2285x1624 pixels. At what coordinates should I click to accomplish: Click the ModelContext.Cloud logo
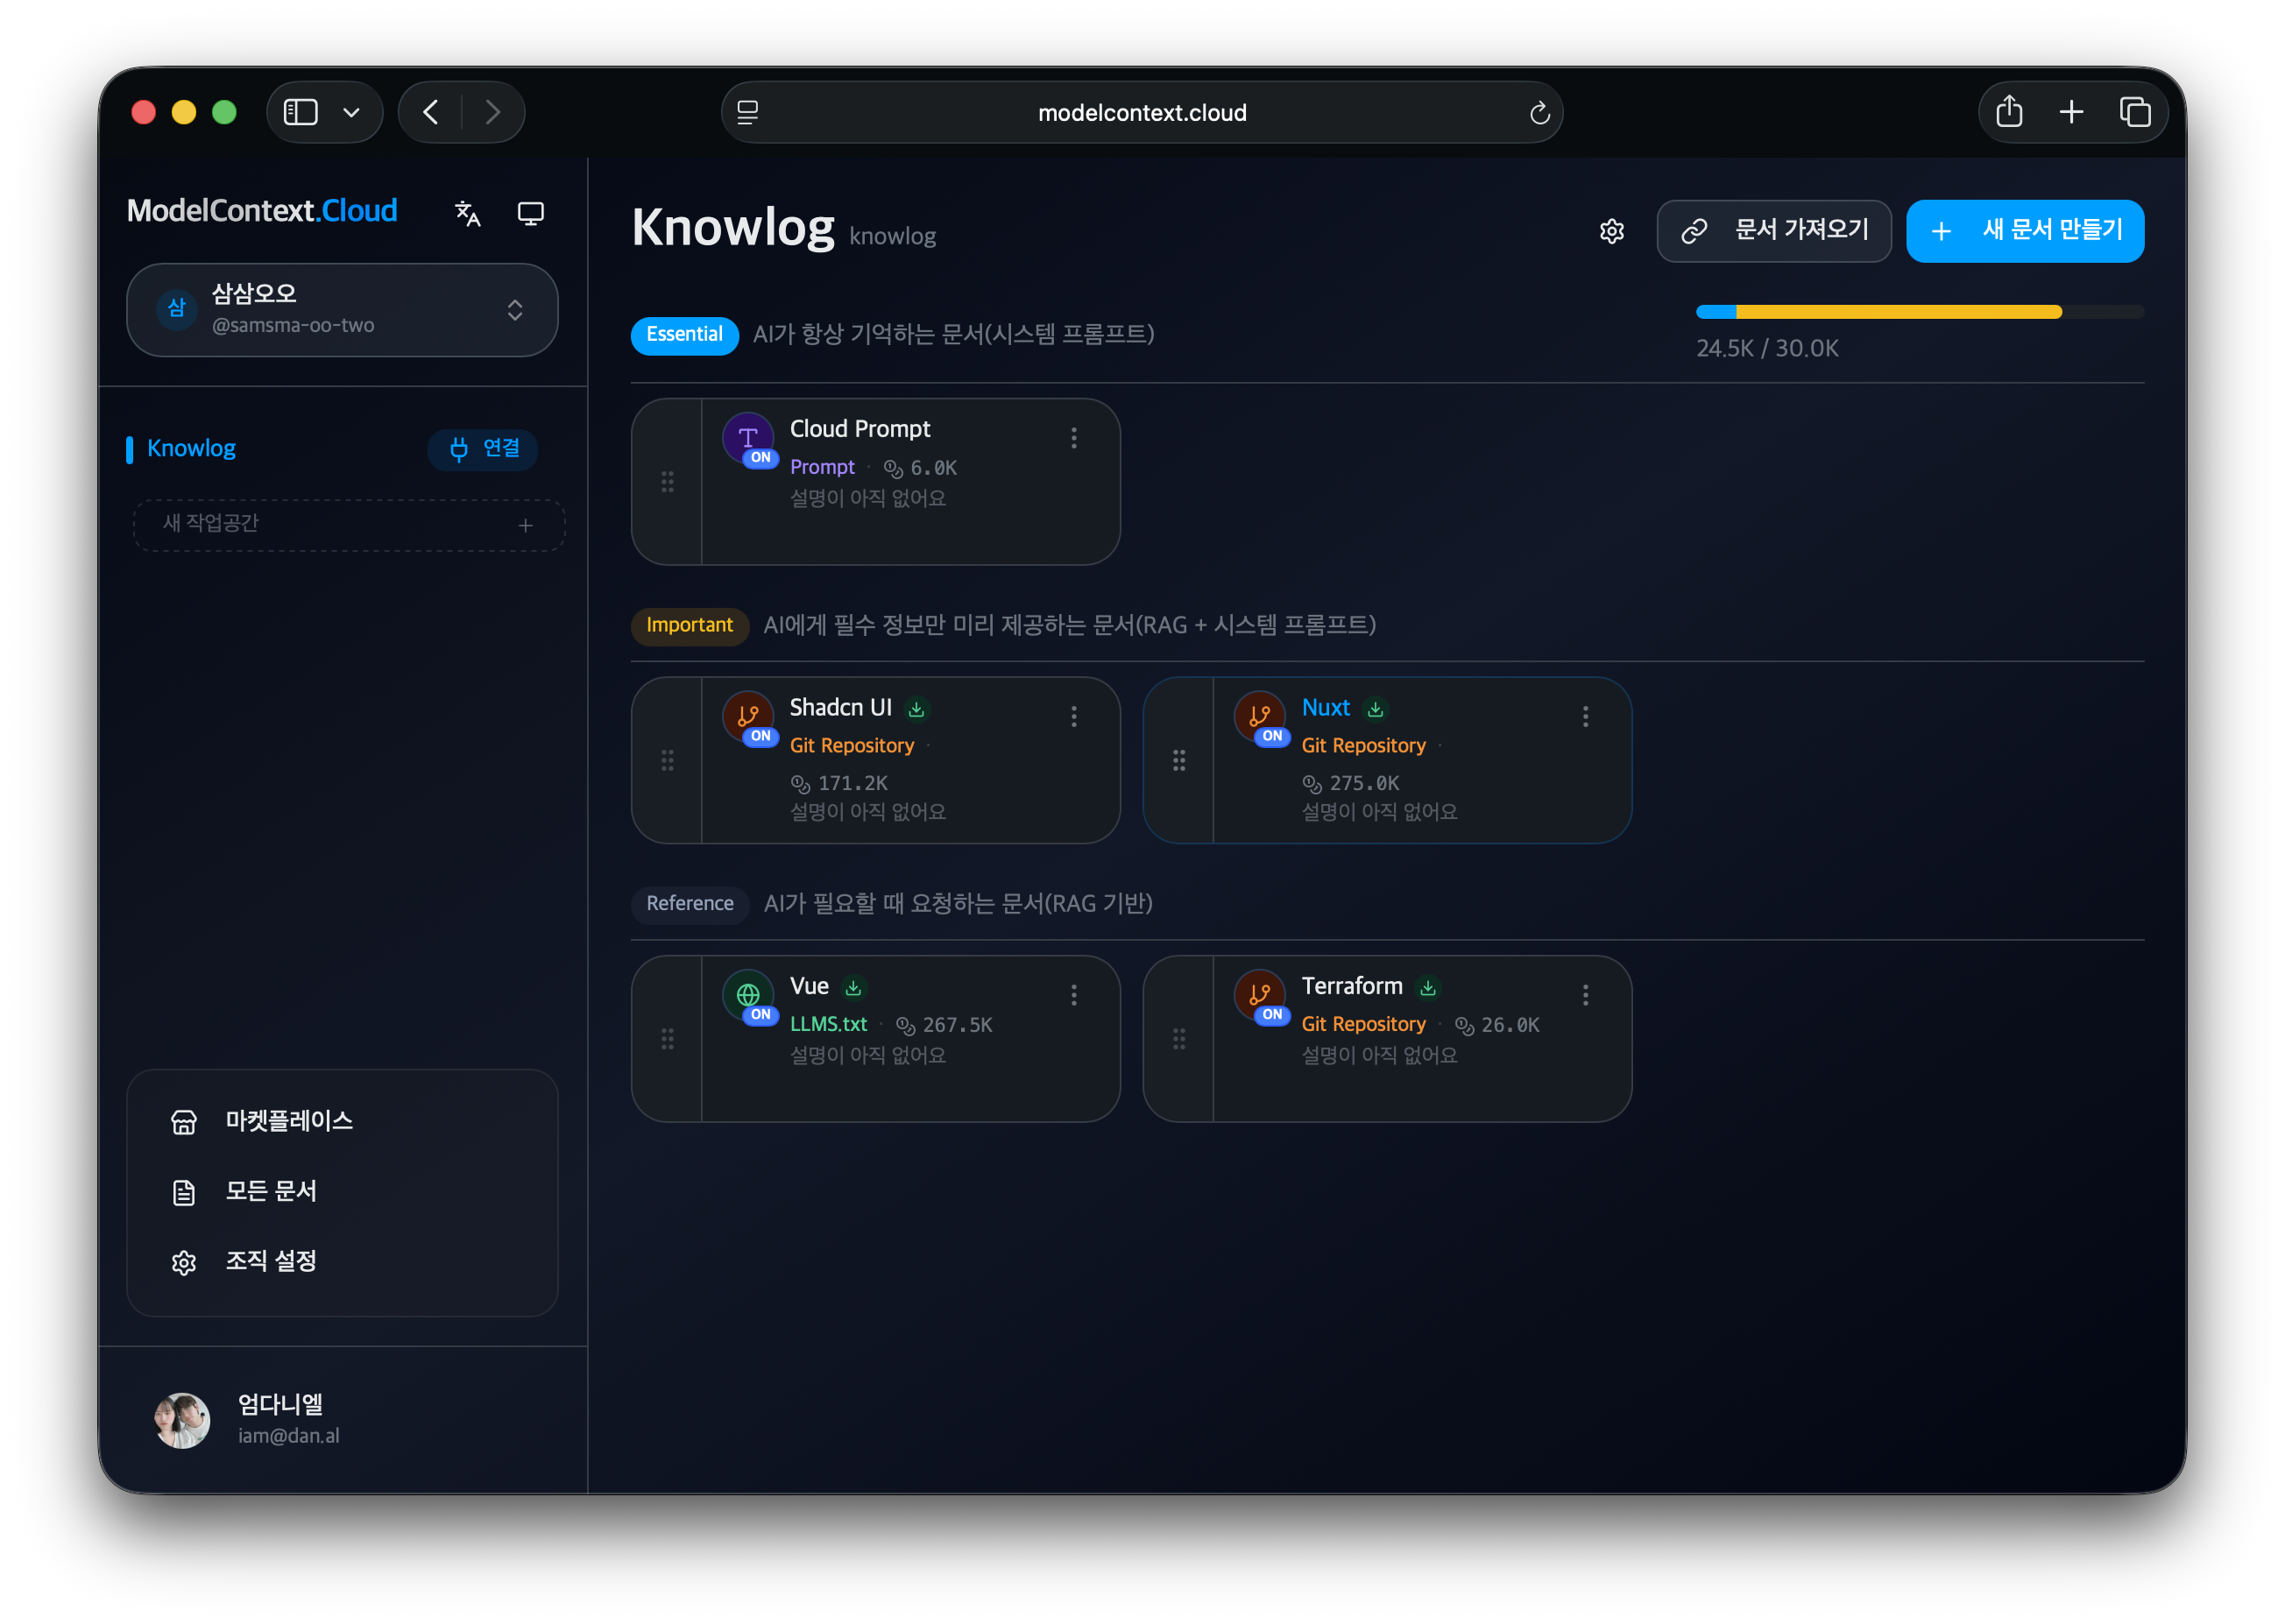click(262, 211)
